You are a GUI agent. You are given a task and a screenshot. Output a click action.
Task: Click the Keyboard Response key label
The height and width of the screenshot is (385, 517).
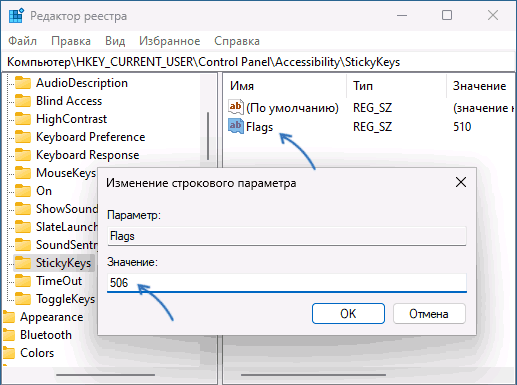pyautogui.click(x=87, y=155)
